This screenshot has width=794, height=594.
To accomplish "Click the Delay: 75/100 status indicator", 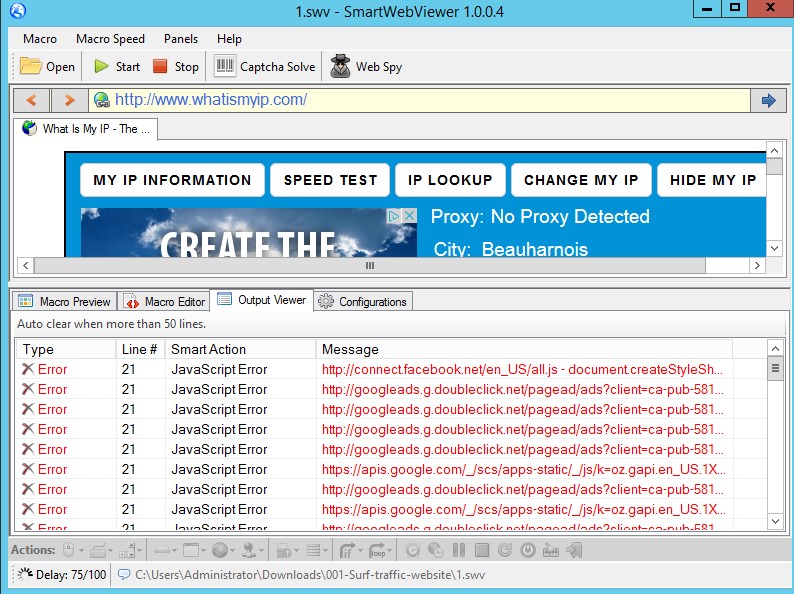I will click(62, 575).
